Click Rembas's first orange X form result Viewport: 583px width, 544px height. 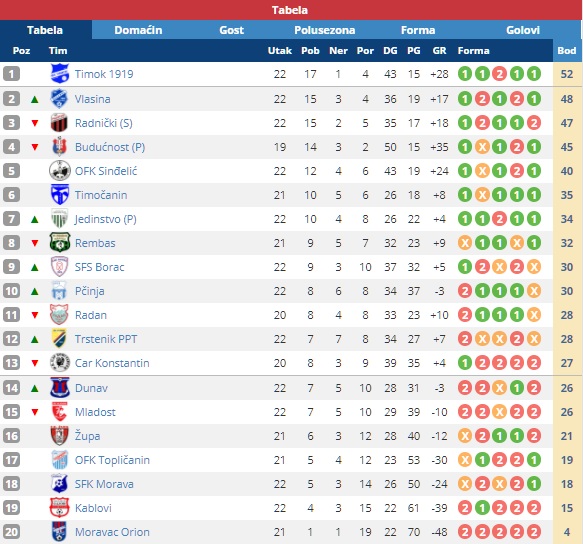[x=465, y=243]
